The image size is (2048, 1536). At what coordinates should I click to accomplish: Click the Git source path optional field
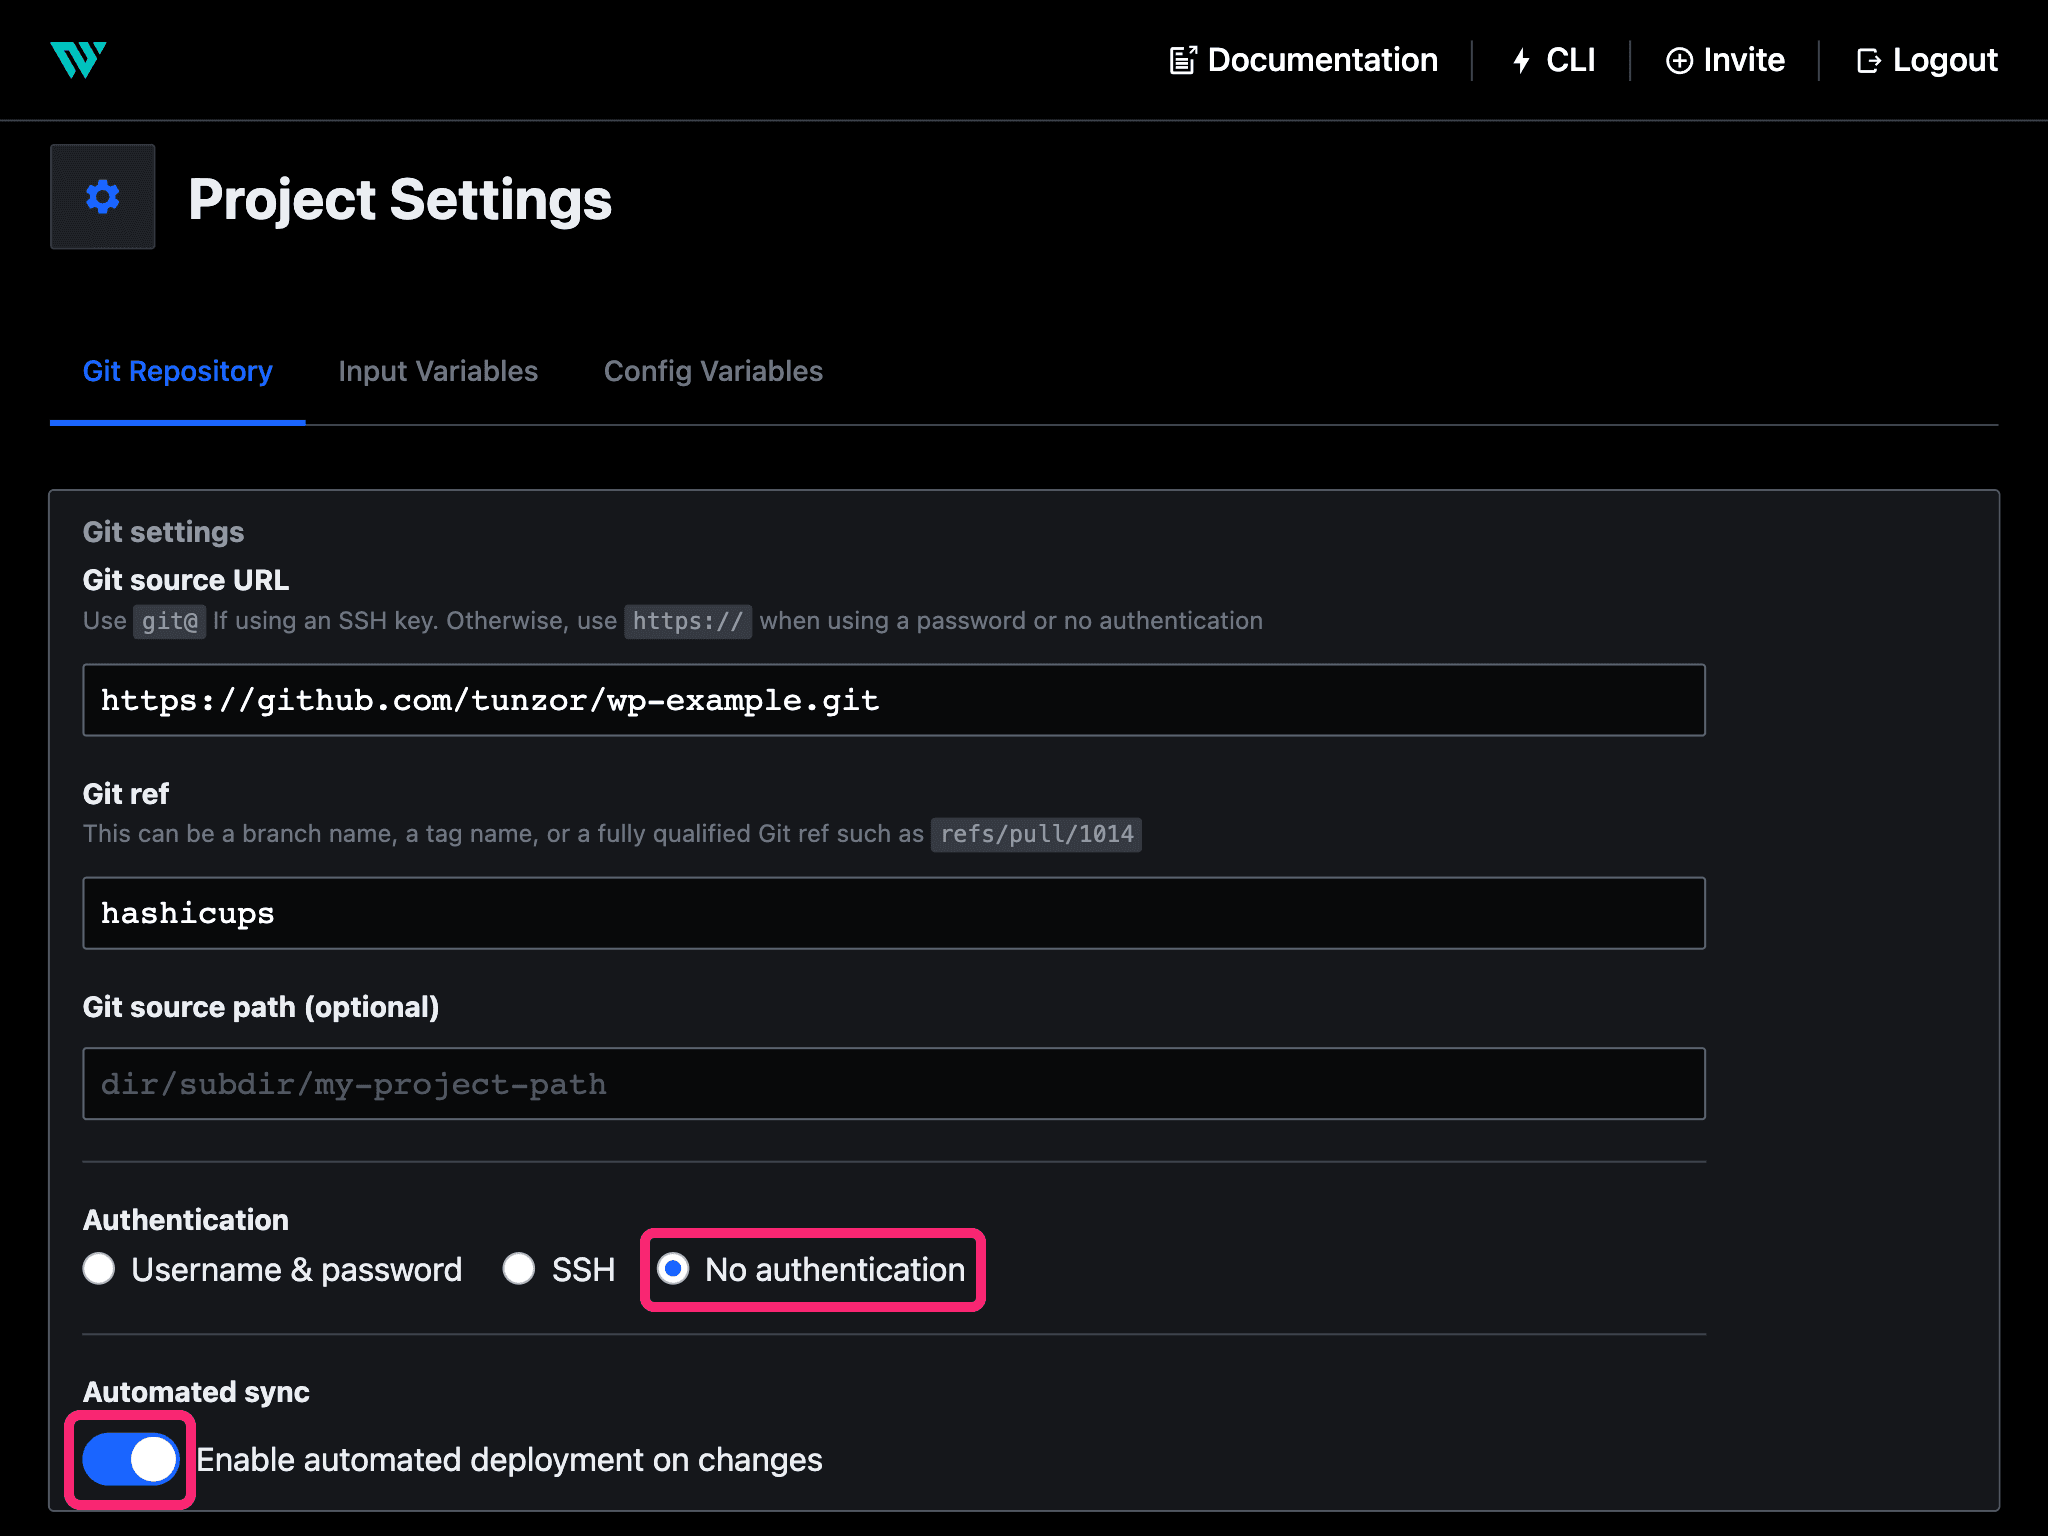(897, 1084)
